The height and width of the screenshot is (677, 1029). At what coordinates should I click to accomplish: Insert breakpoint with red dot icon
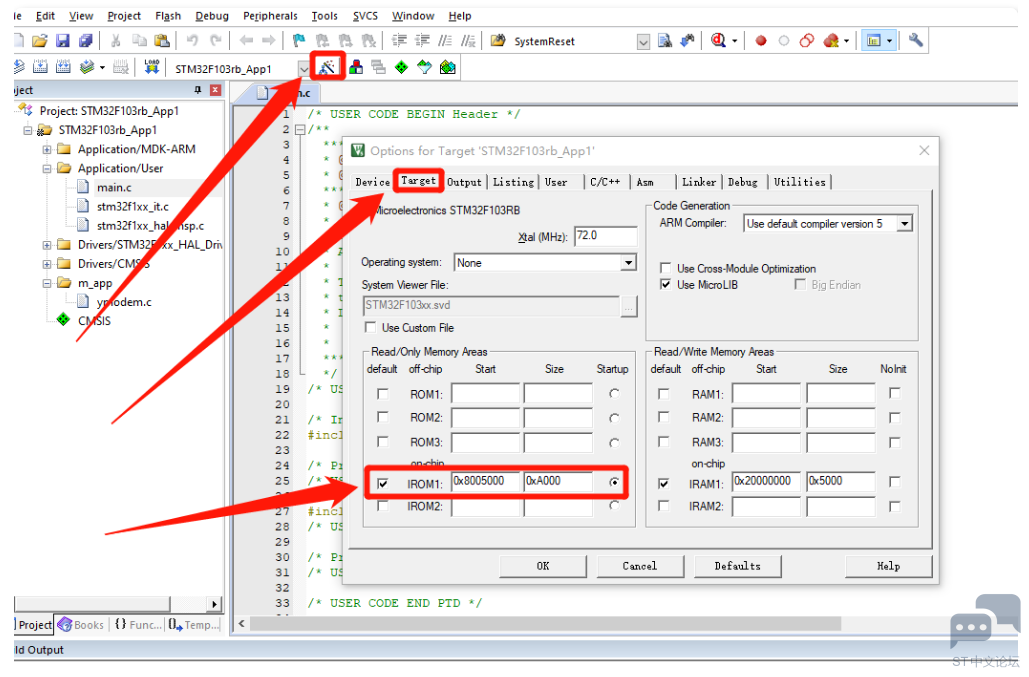click(x=760, y=41)
